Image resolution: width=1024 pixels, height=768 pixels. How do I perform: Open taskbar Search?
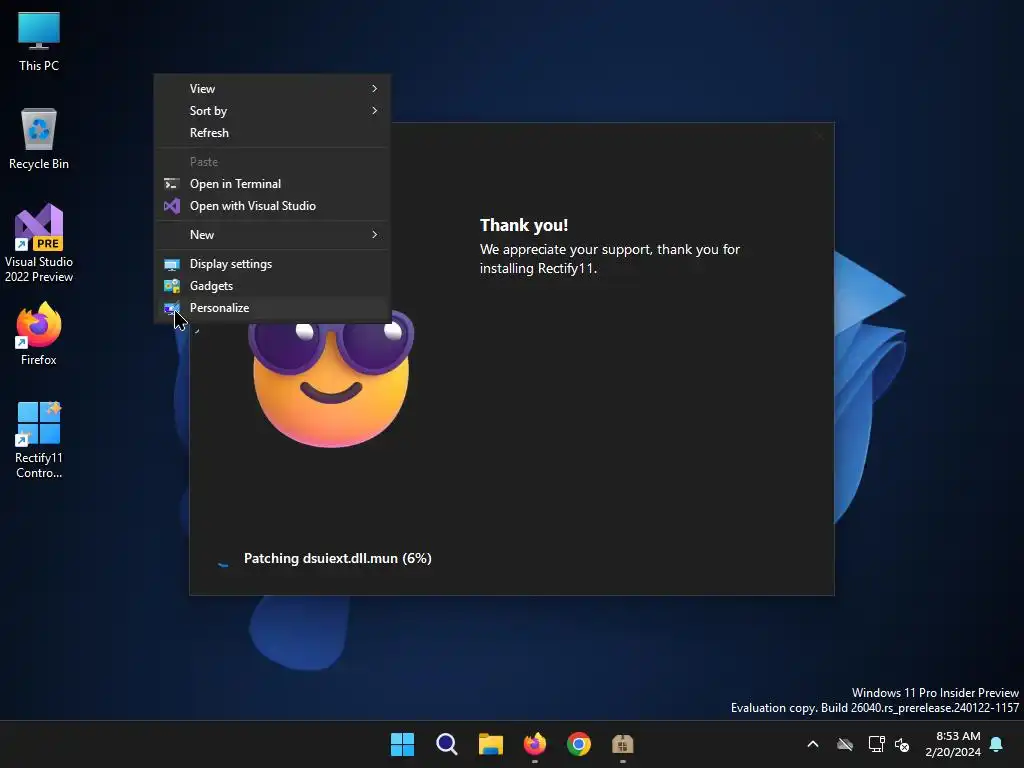[447, 744]
